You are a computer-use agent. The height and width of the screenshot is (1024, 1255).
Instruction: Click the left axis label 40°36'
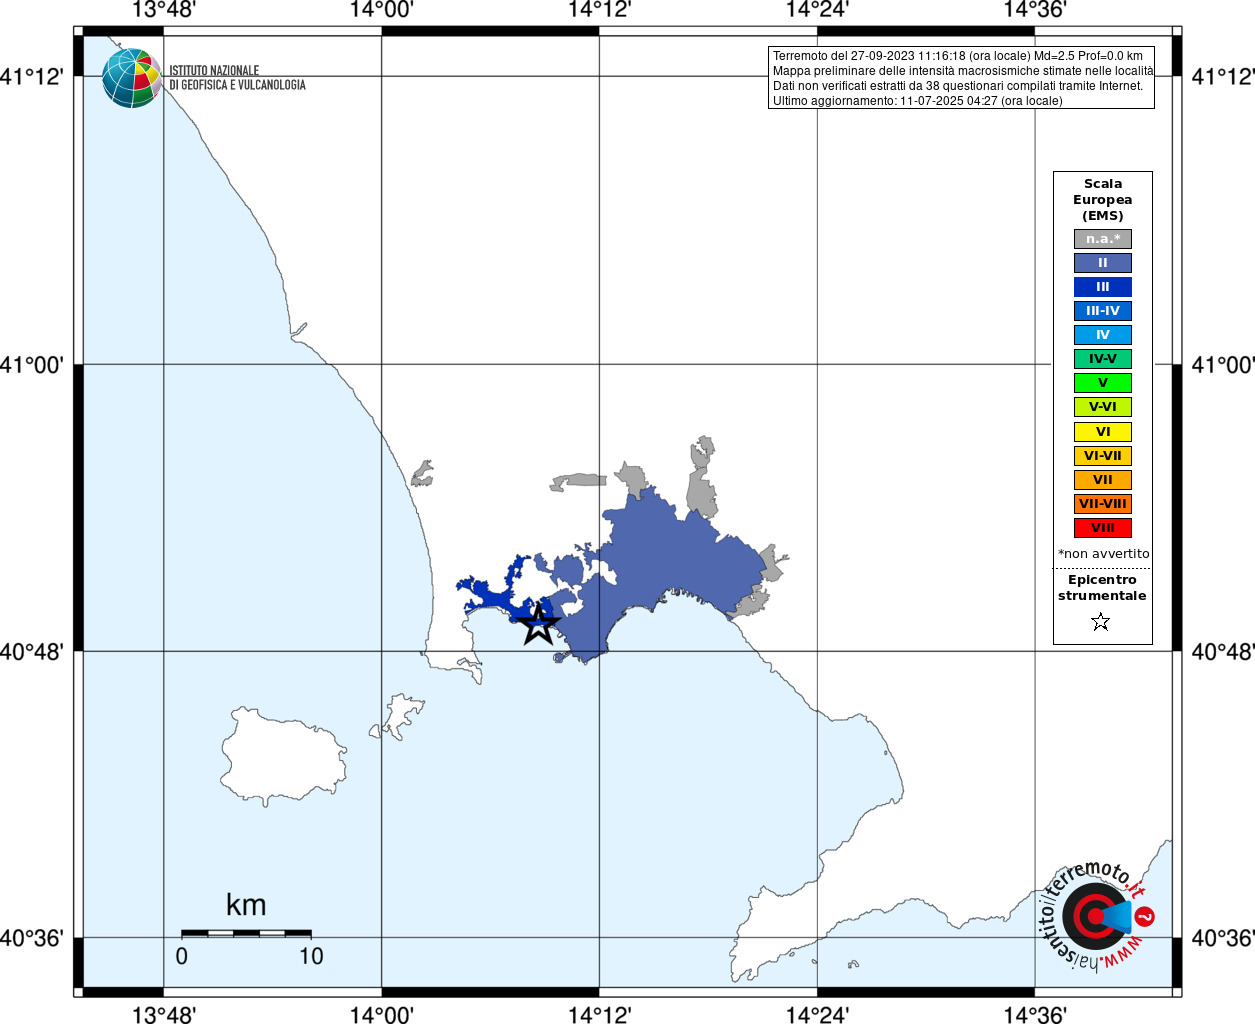(x=32, y=938)
